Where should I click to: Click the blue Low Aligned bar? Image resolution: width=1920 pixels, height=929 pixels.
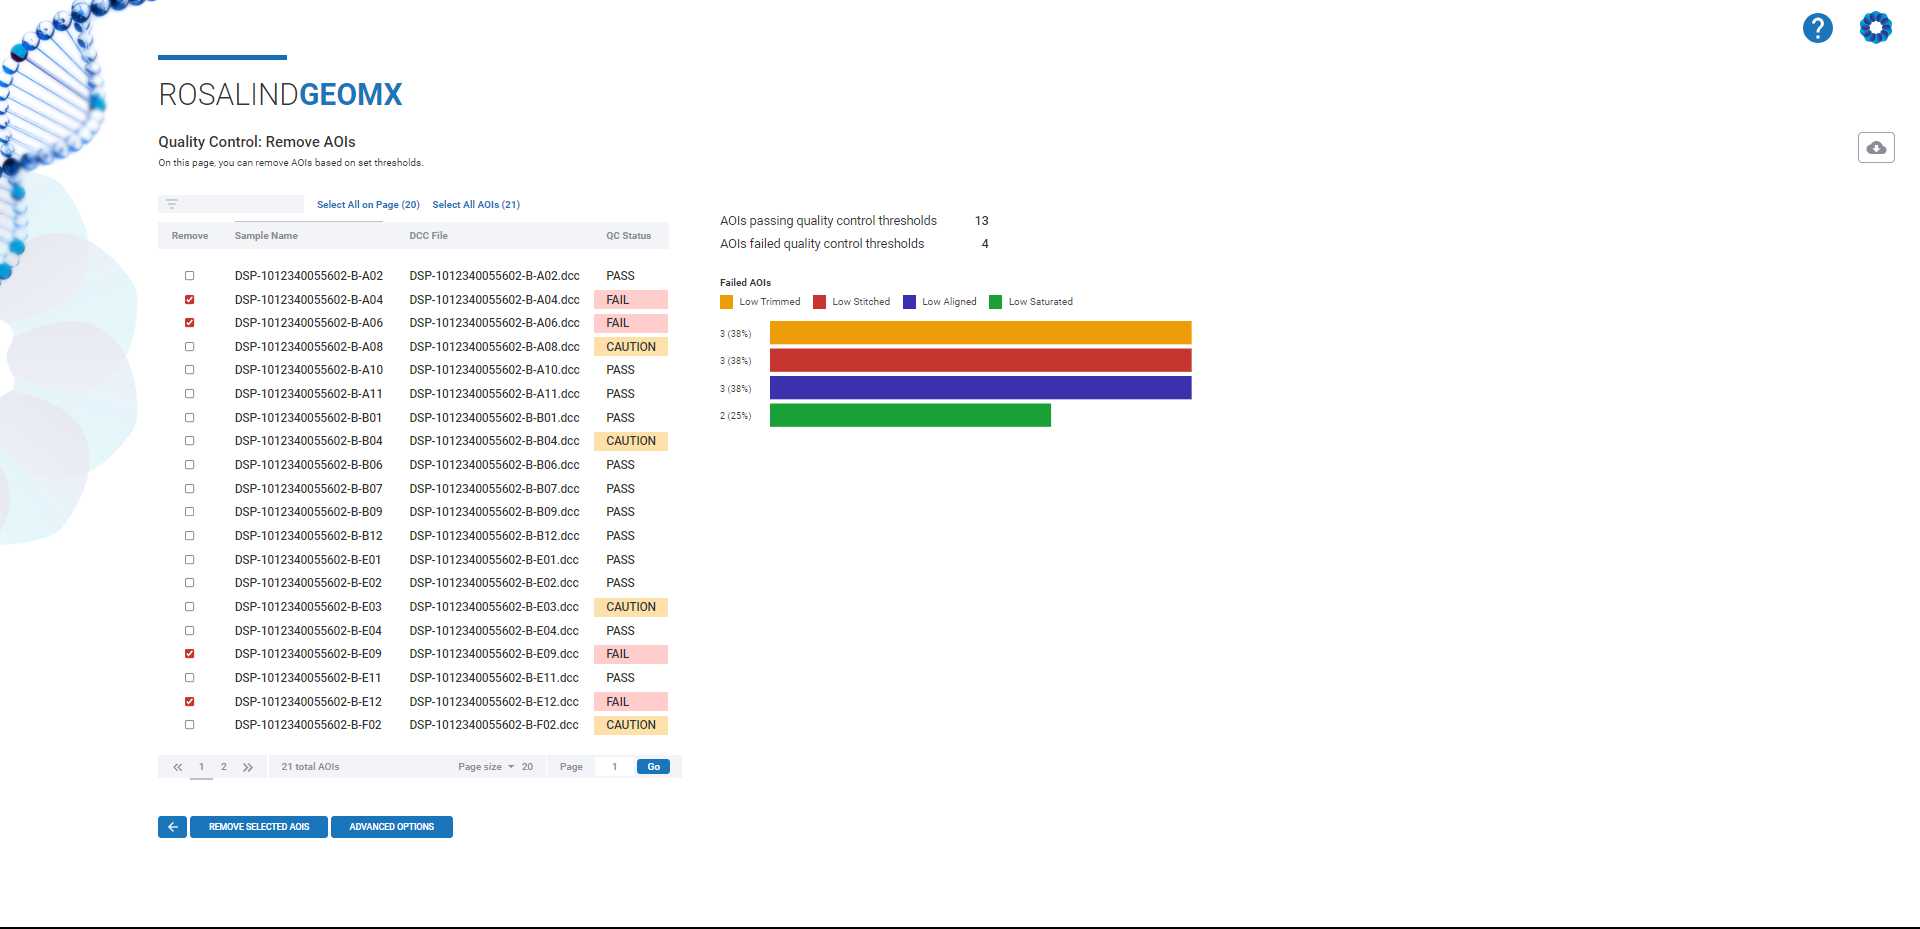(980, 388)
